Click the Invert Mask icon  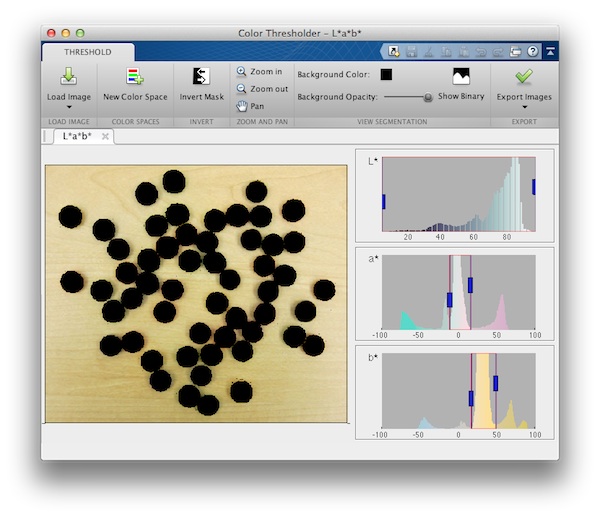(201, 77)
